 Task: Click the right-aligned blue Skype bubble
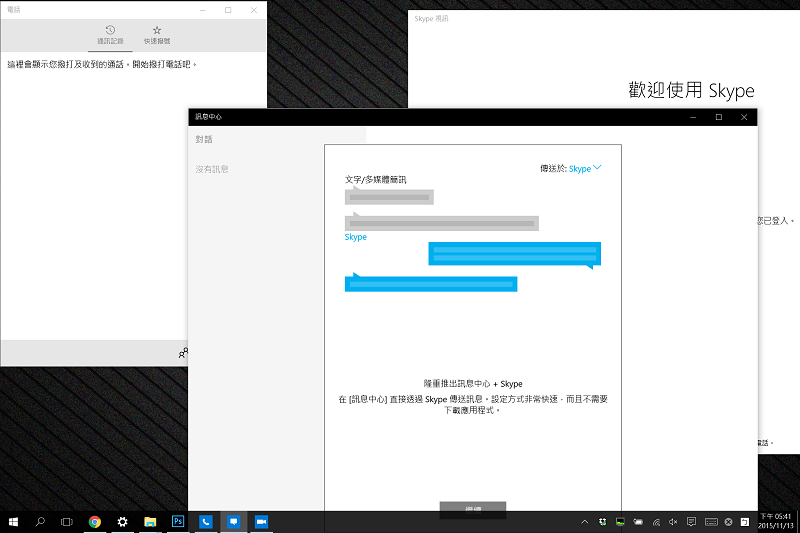click(x=515, y=254)
